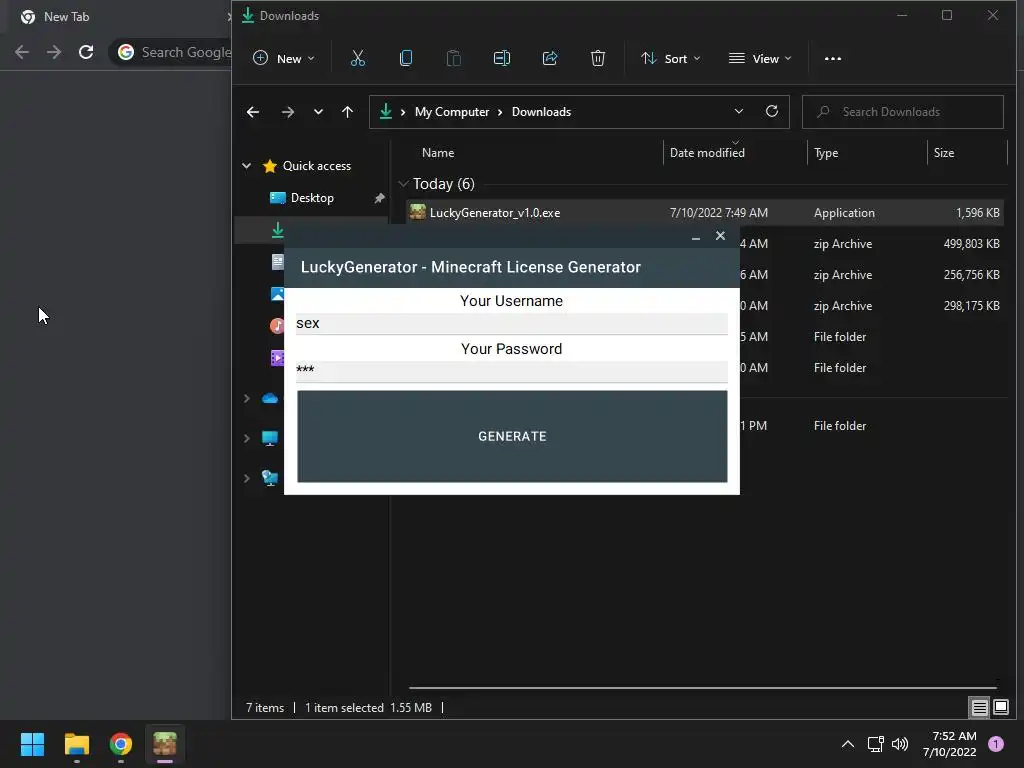Select Desktop in Quick access
This screenshot has height=768, width=1024.
(x=312, y=198)
